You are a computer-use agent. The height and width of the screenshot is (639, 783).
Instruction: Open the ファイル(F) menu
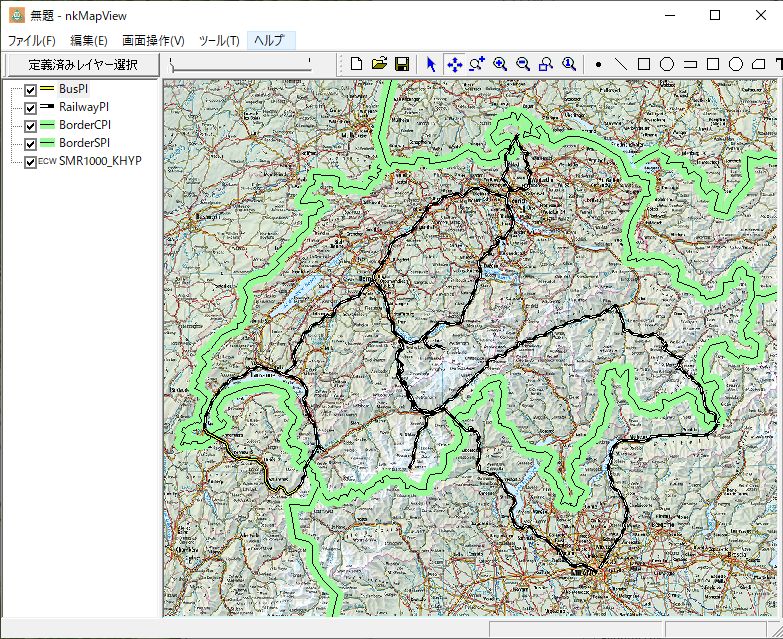point(32,41)
